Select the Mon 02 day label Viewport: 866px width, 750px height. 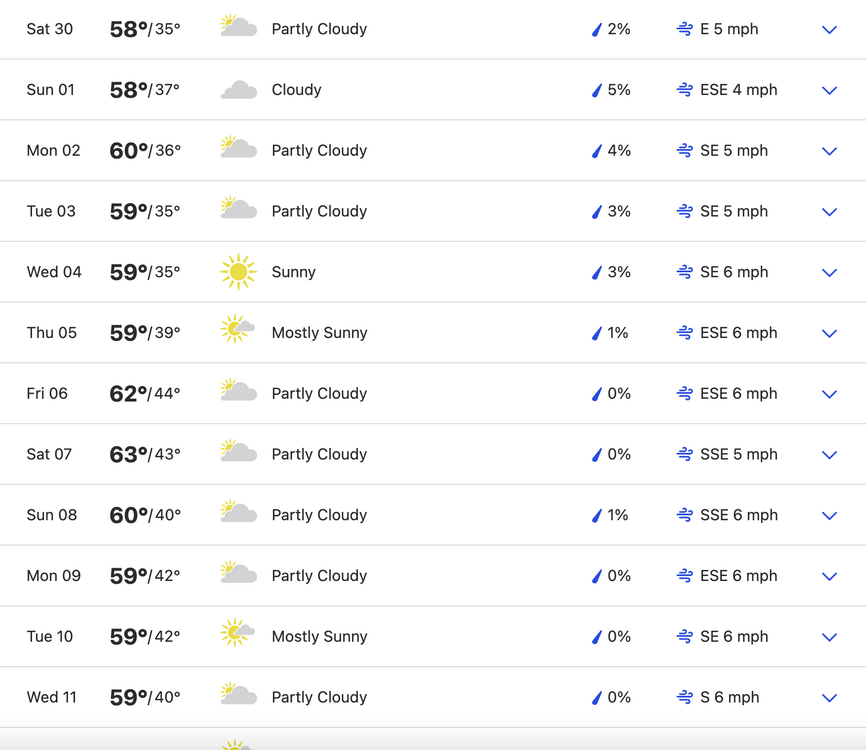pos(54,150)
